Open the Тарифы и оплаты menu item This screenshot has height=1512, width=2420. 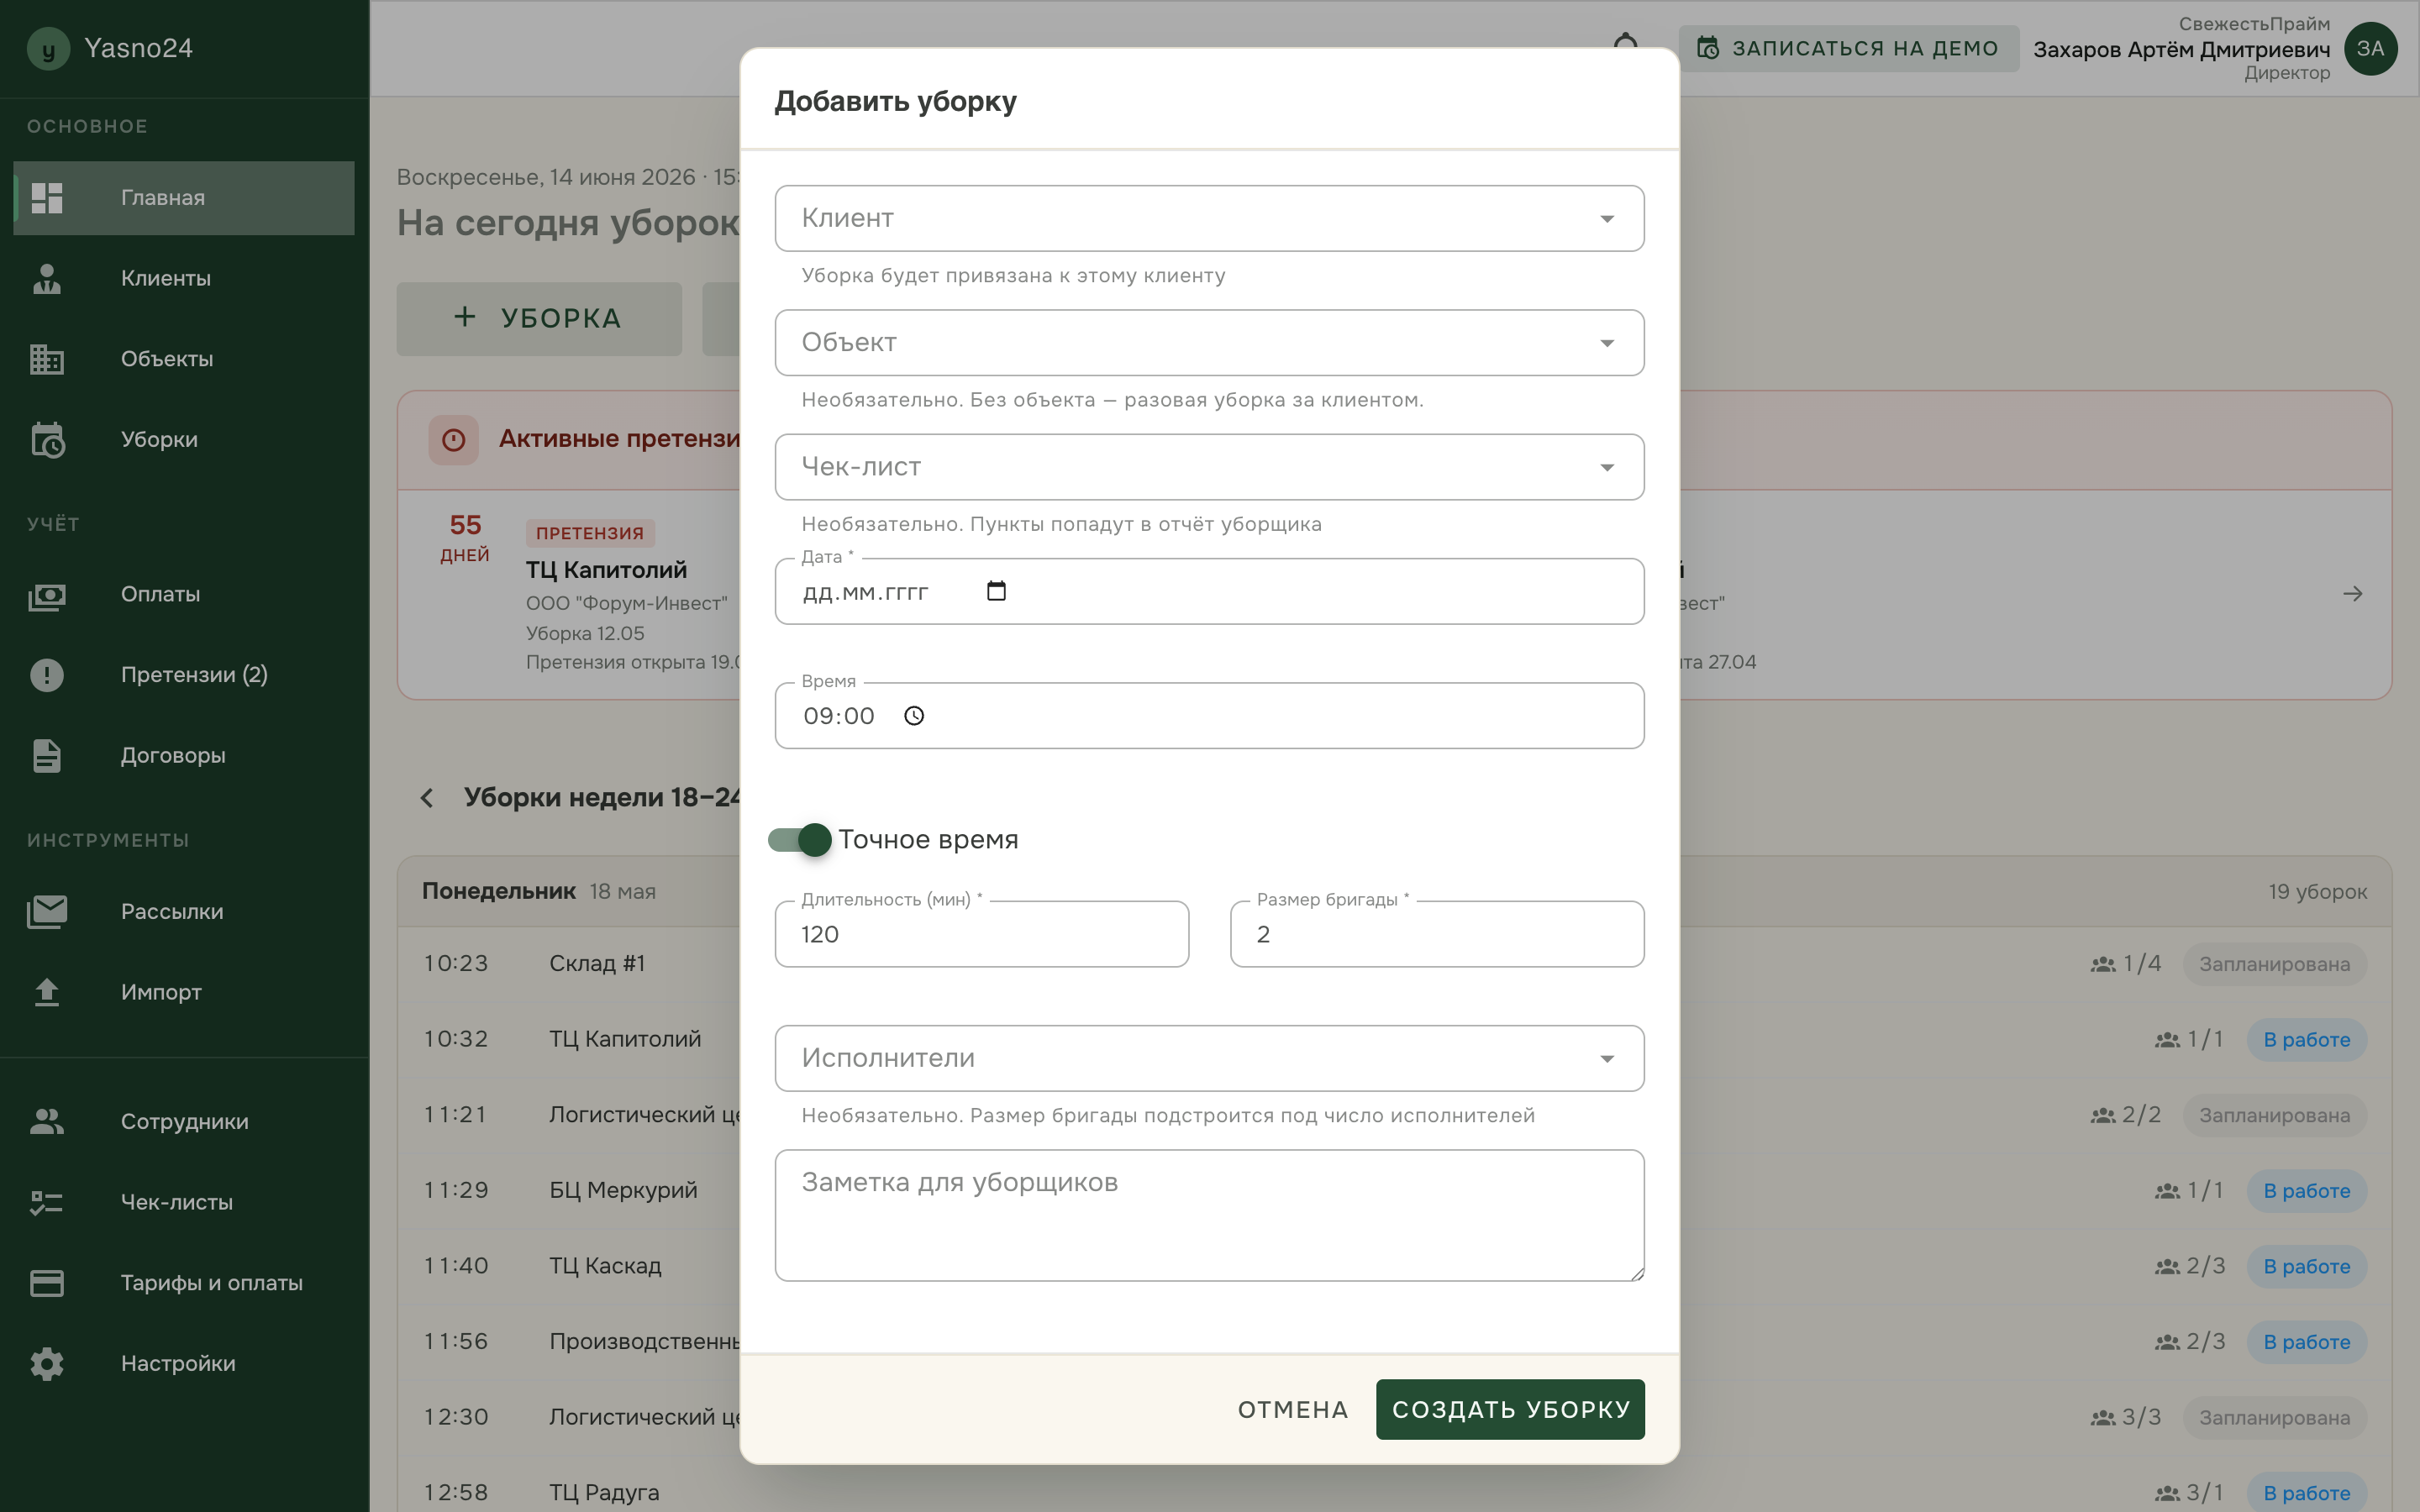coord(184,1283)
